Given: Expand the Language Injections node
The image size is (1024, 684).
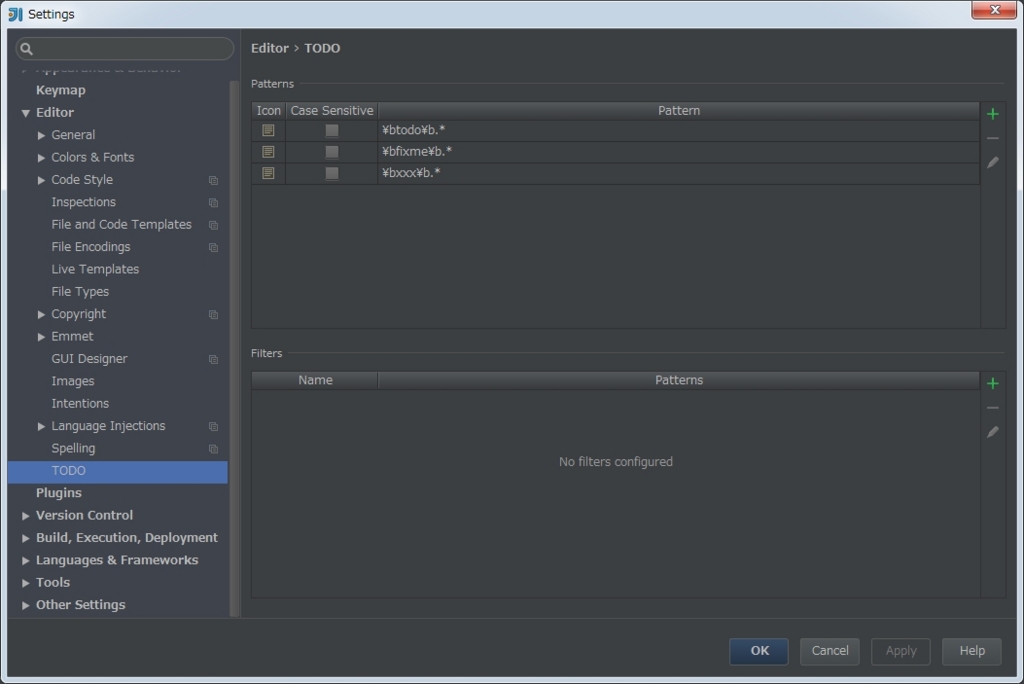Looking at the screenshot, I should coord(41,426).
